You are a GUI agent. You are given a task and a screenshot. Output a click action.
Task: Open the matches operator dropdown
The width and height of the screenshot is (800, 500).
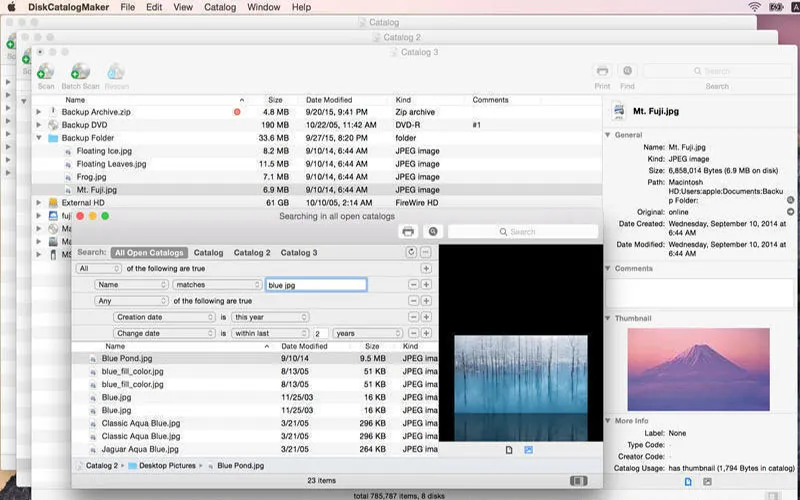coord(217,285)
